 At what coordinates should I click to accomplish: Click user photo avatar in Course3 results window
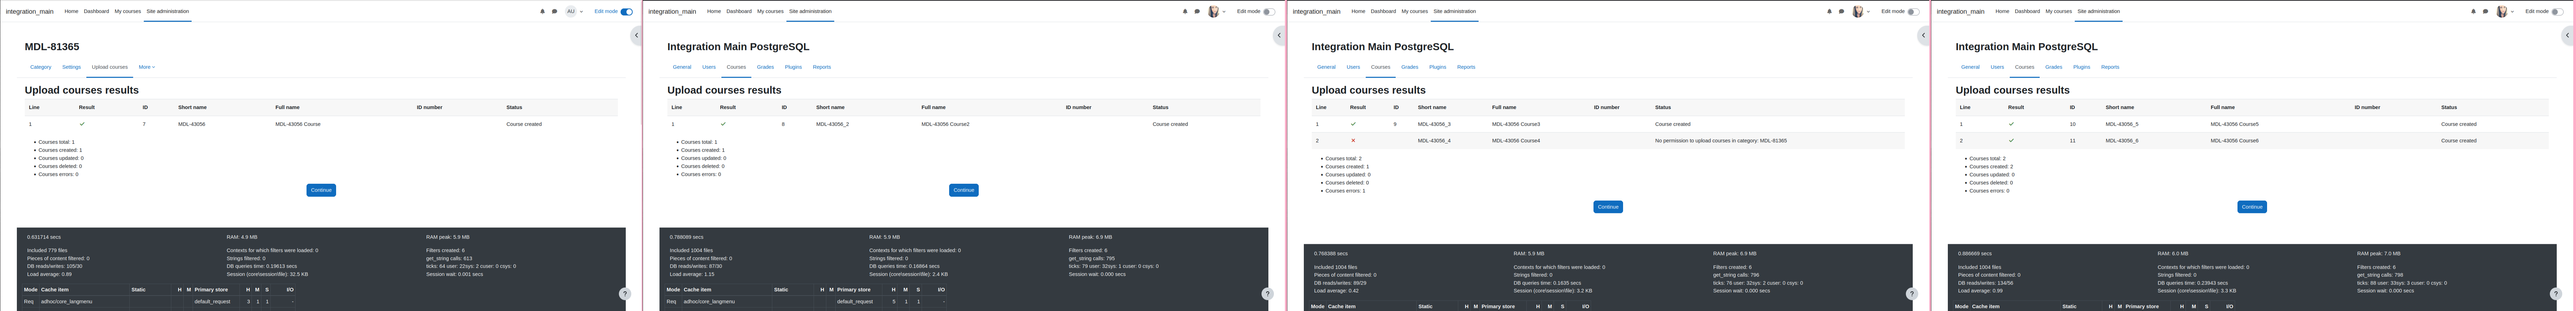click(x=1858, y=12)
